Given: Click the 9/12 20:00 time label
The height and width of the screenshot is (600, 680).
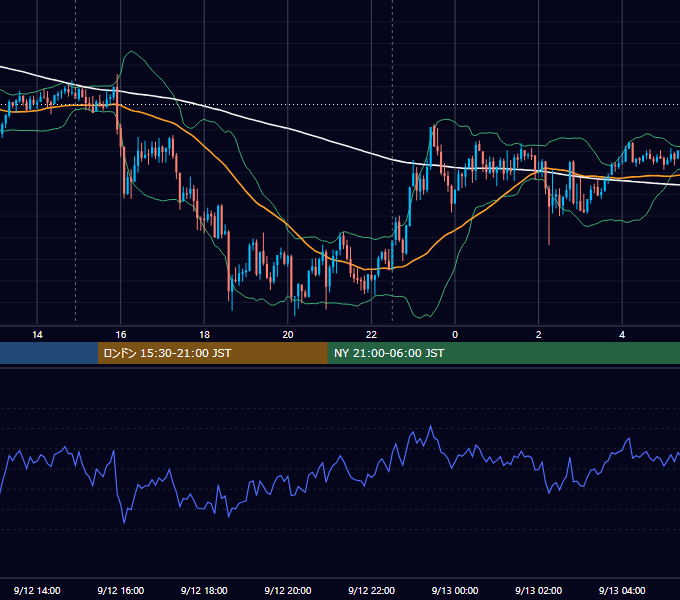Looking at the screenshot, I should pos(288,590).
